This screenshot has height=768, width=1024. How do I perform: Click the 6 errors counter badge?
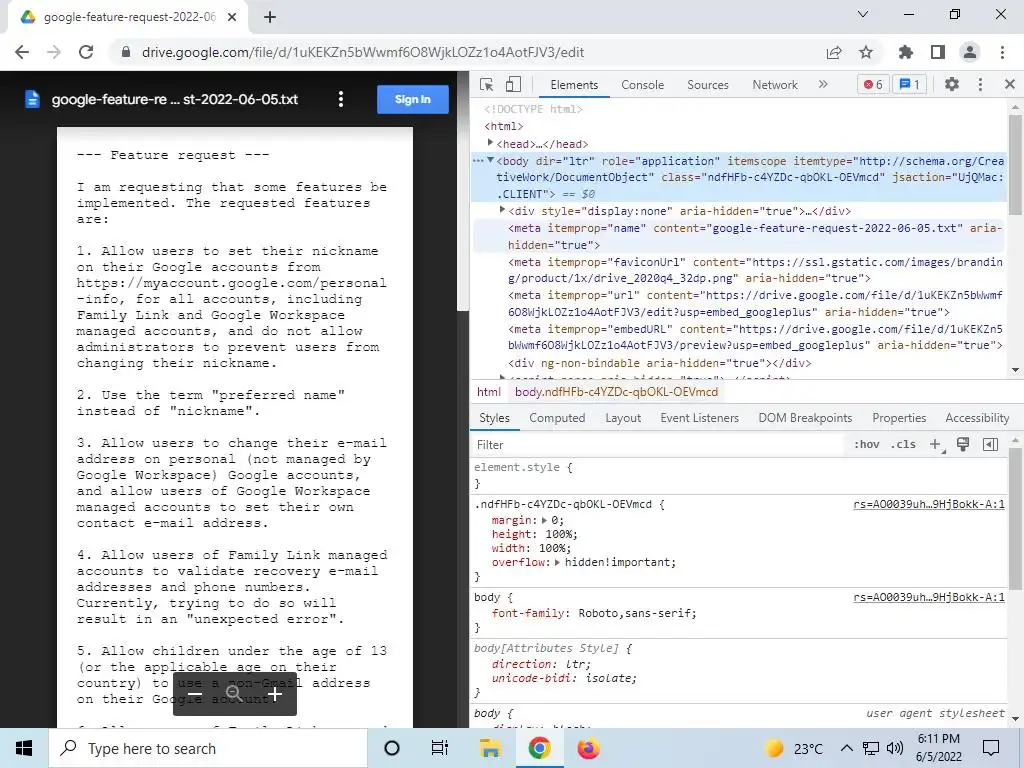[x=873, y=84]
